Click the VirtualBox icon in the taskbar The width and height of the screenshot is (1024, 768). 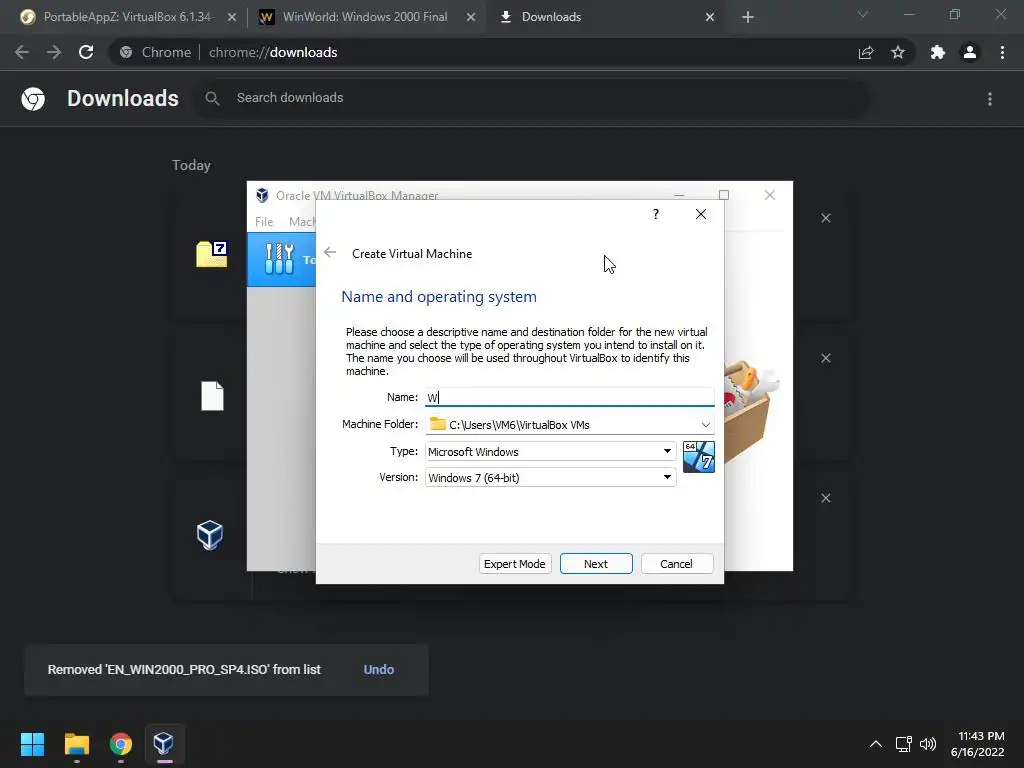coord(164,744)
